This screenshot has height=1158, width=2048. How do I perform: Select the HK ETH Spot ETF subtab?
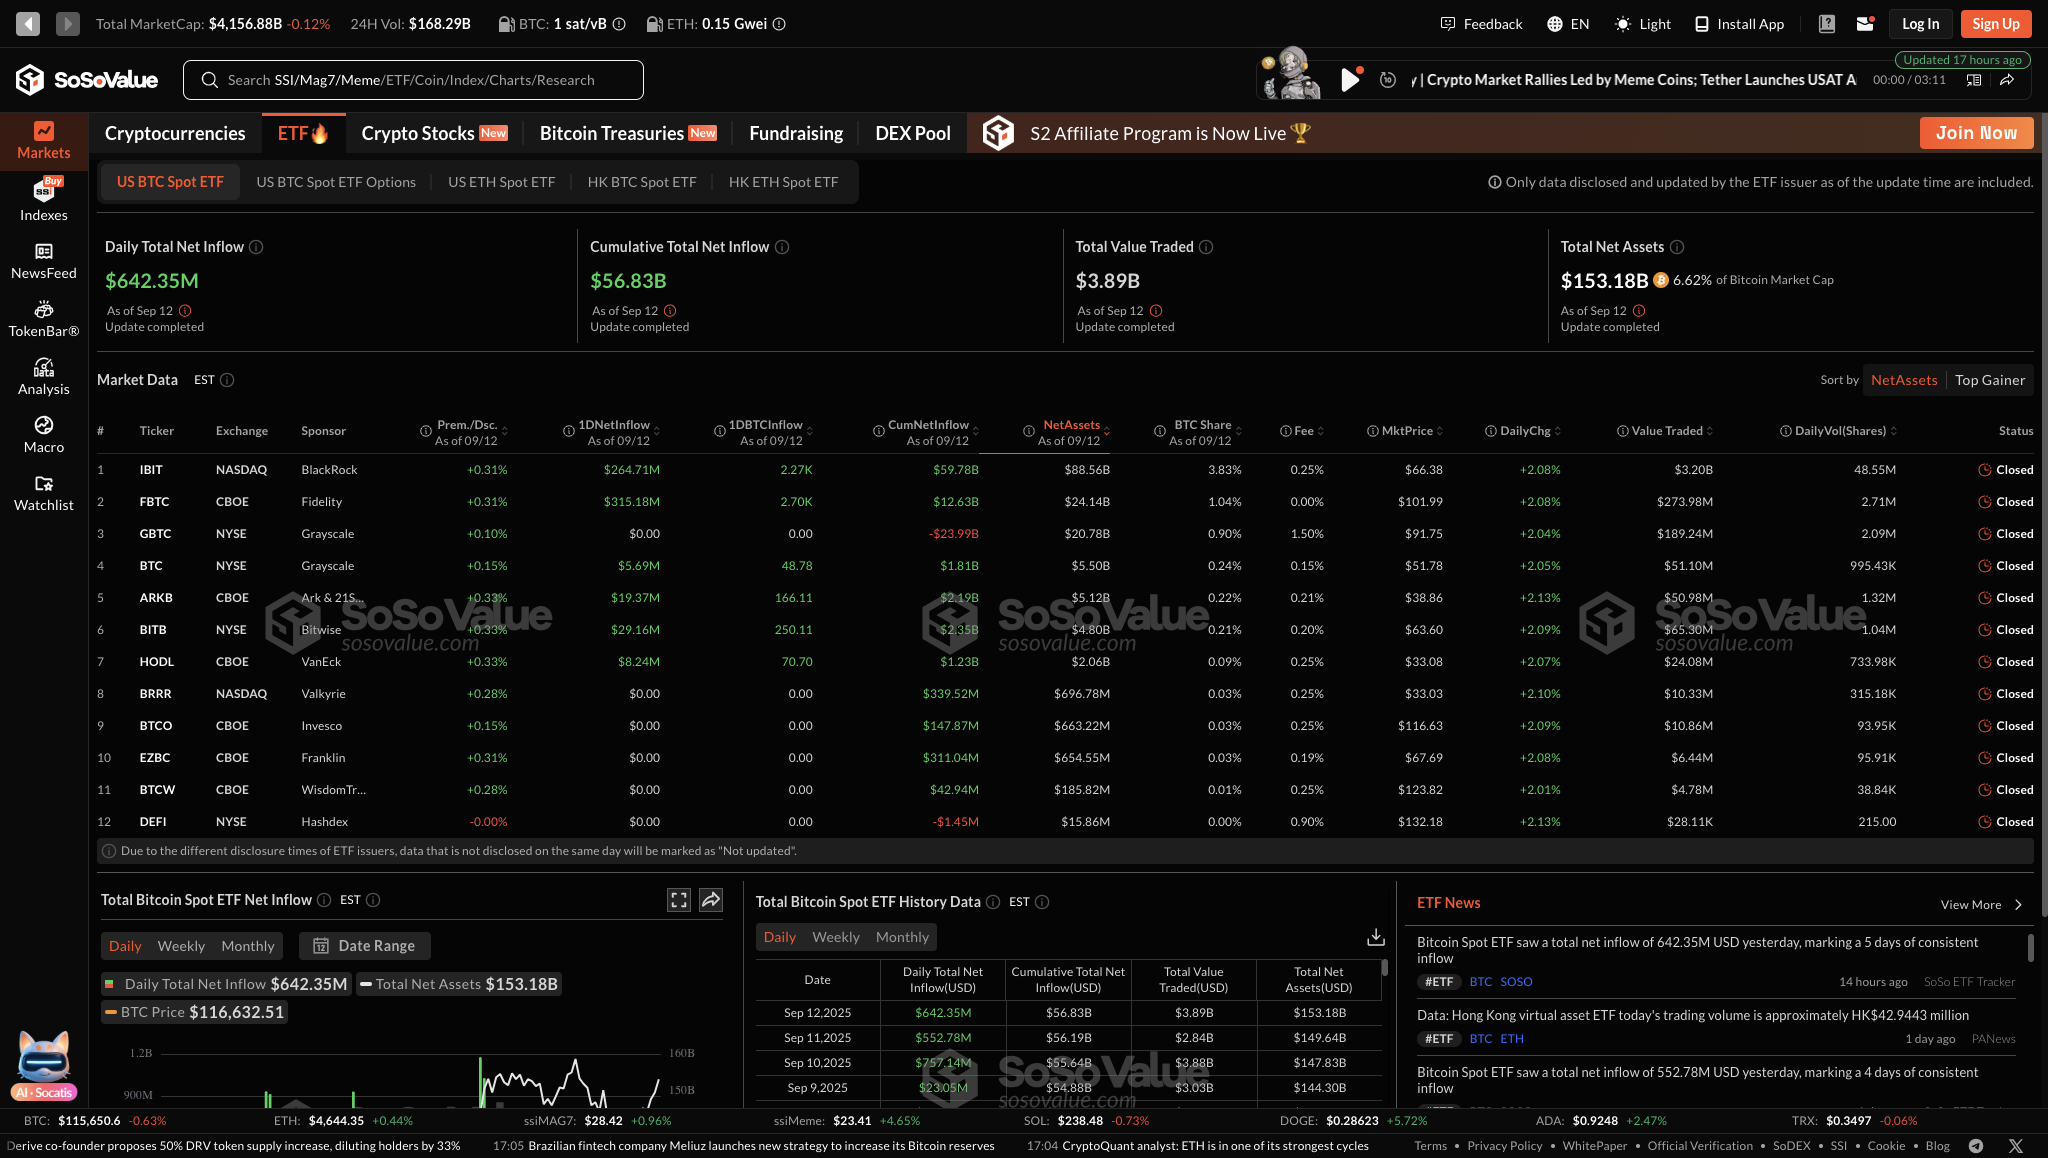[x=783, y=182]
